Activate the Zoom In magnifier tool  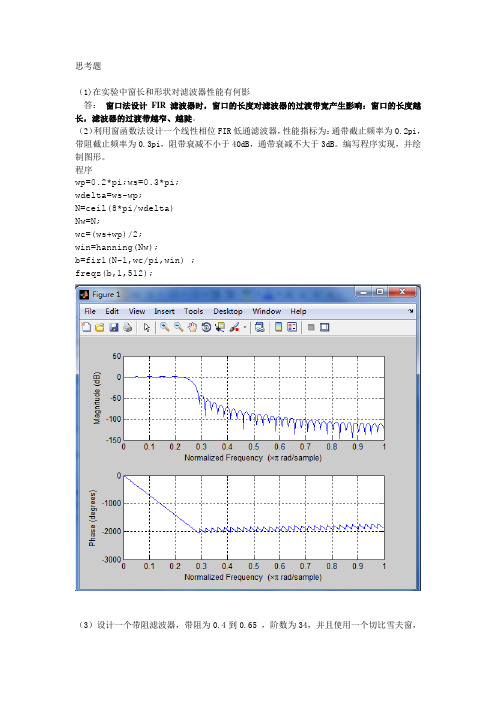[165, 327]
